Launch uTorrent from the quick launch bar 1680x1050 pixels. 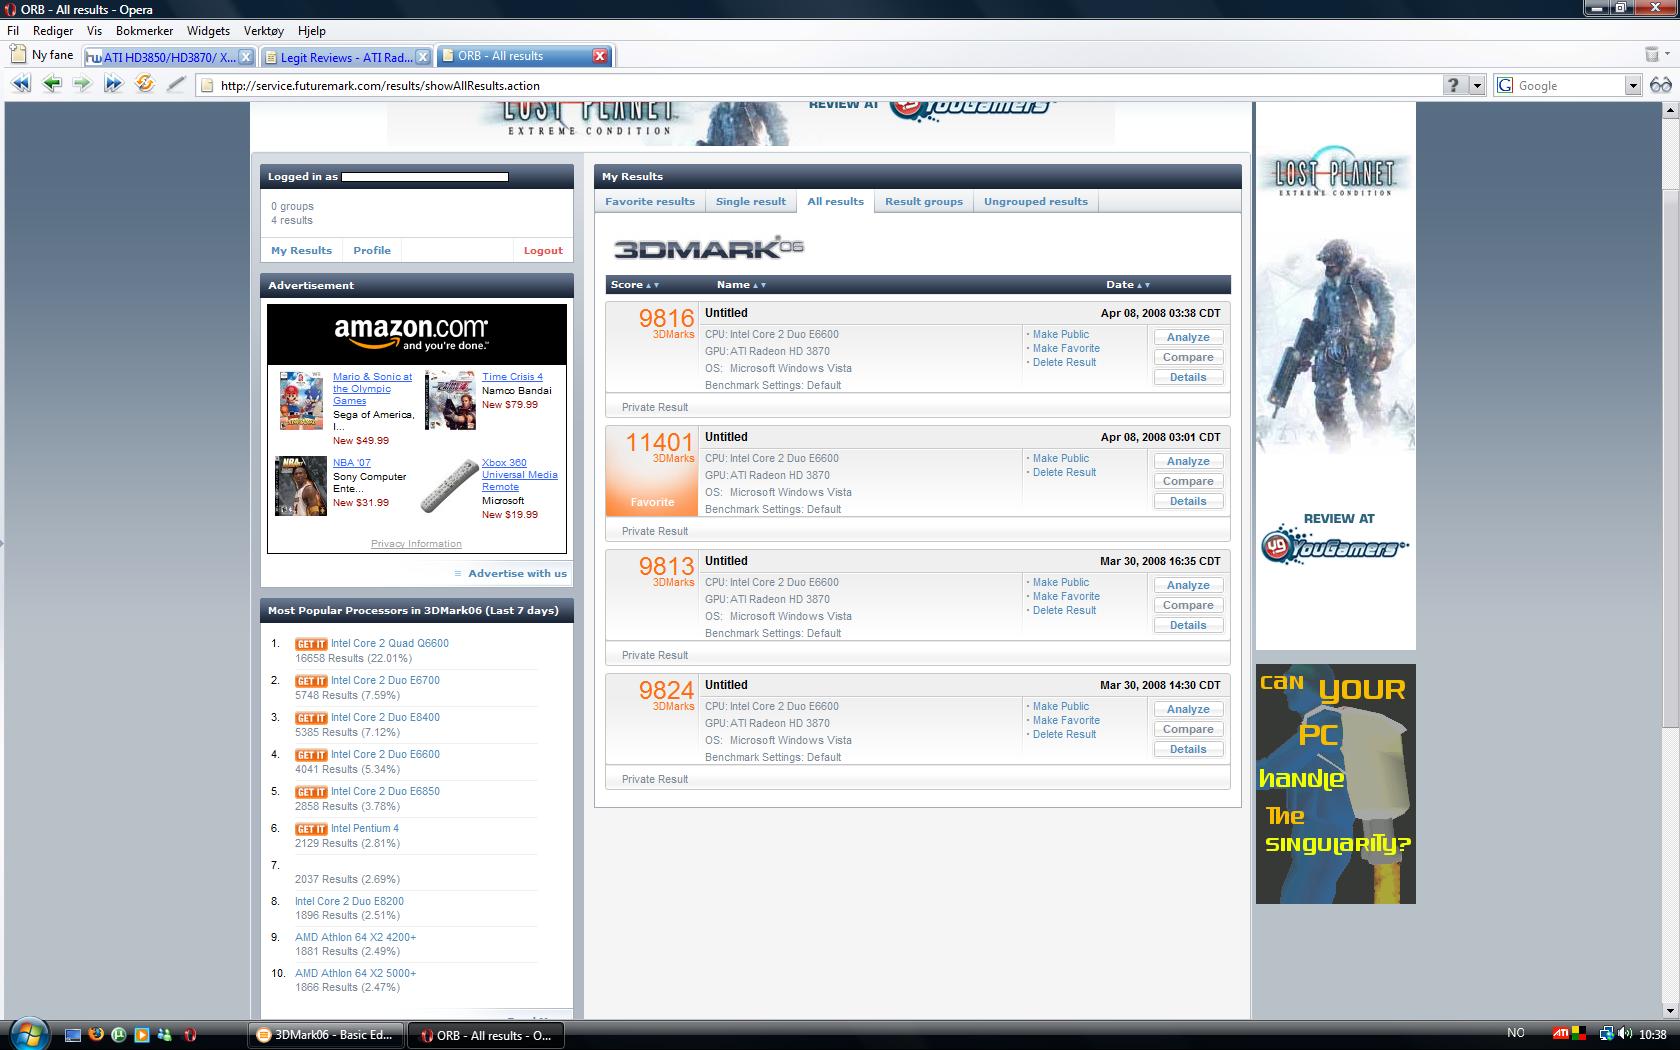(x=119, y=1035)
